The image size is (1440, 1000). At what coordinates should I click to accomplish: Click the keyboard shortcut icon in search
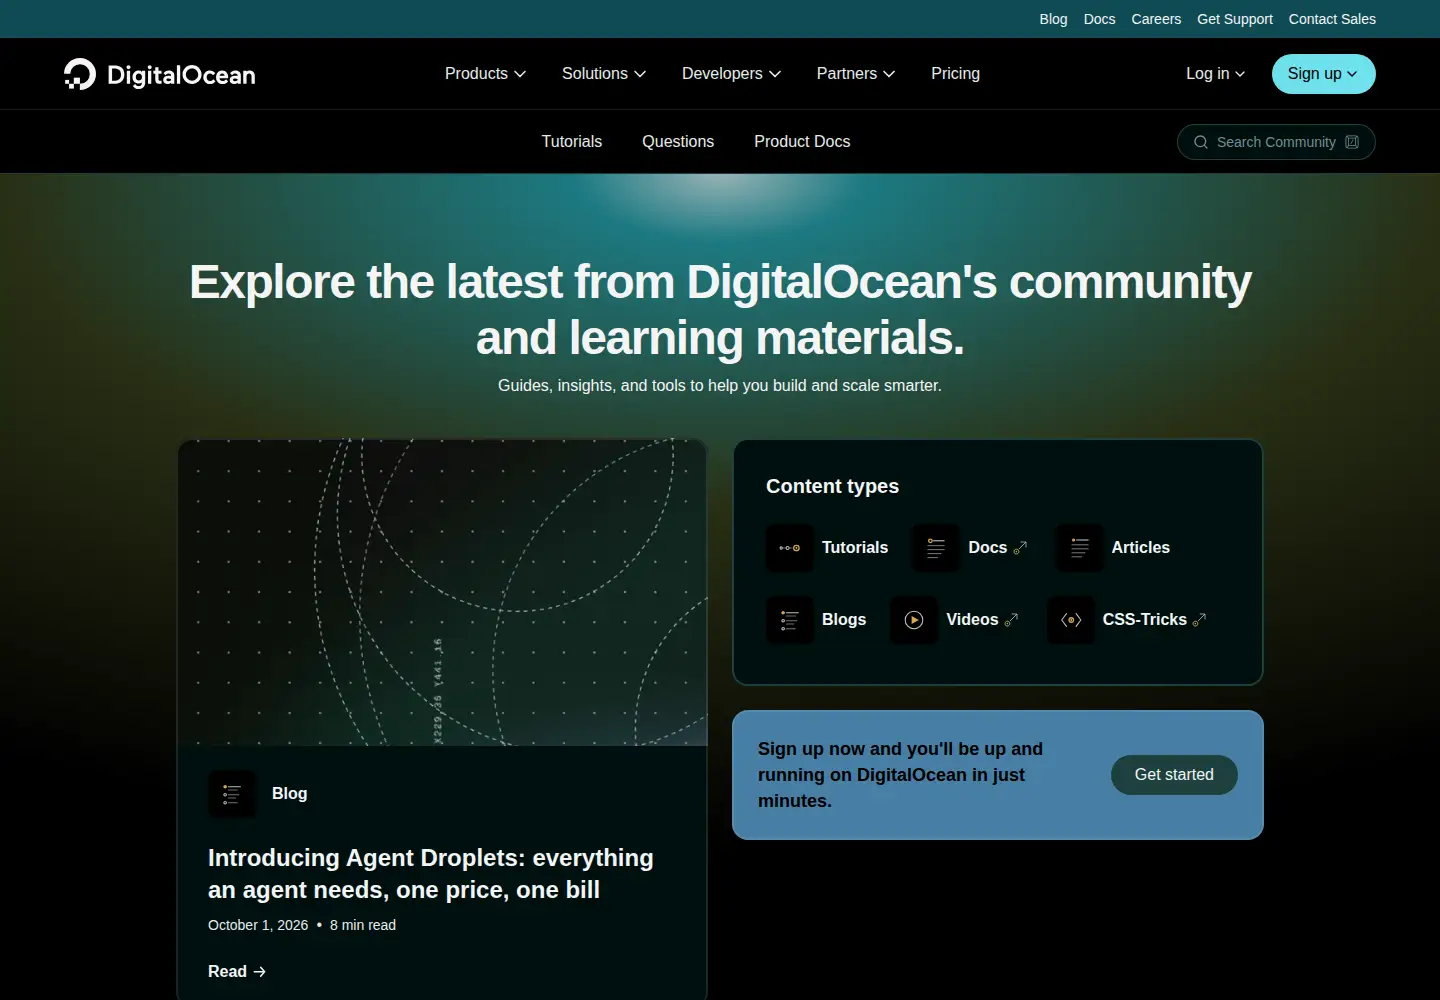pyautogui.click(x=1352, y=142)
